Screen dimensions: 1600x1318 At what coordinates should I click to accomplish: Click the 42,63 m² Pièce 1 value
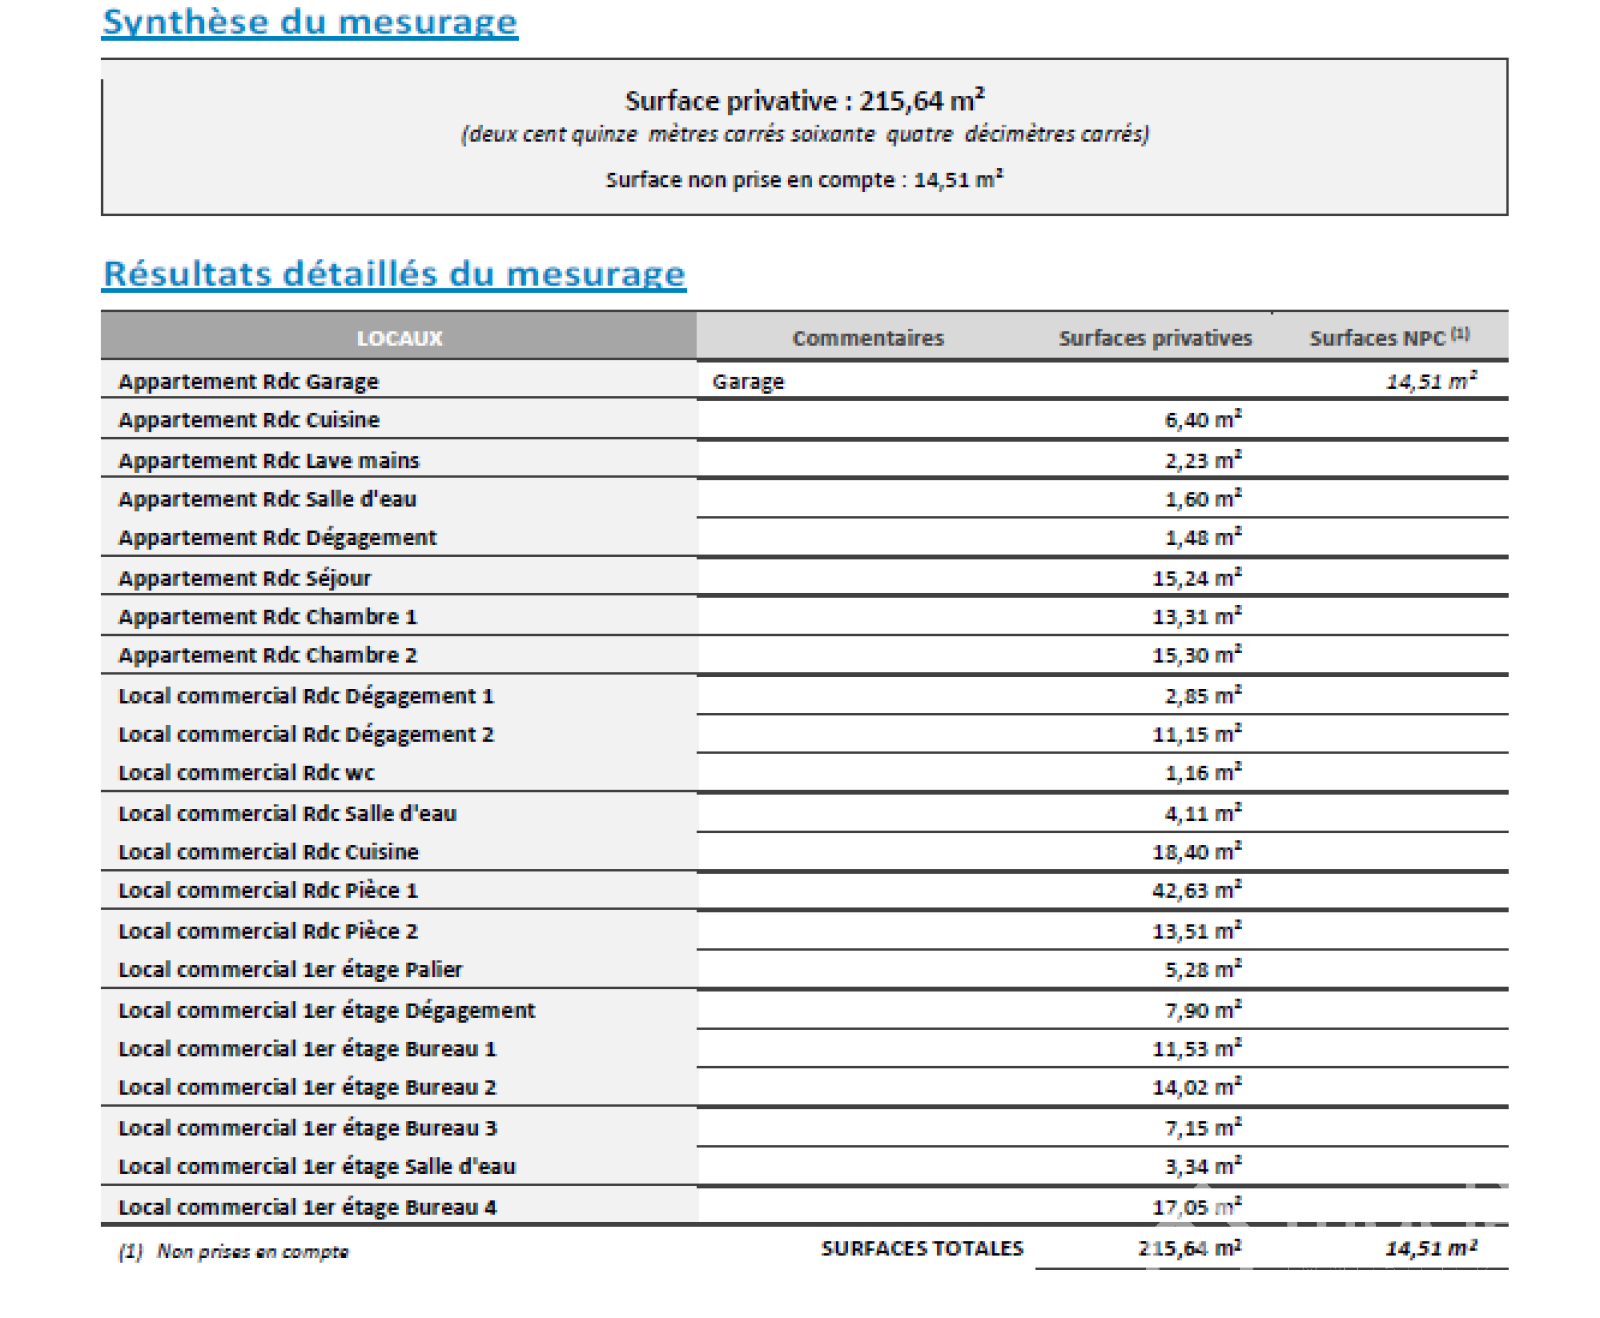[1196, 890]
